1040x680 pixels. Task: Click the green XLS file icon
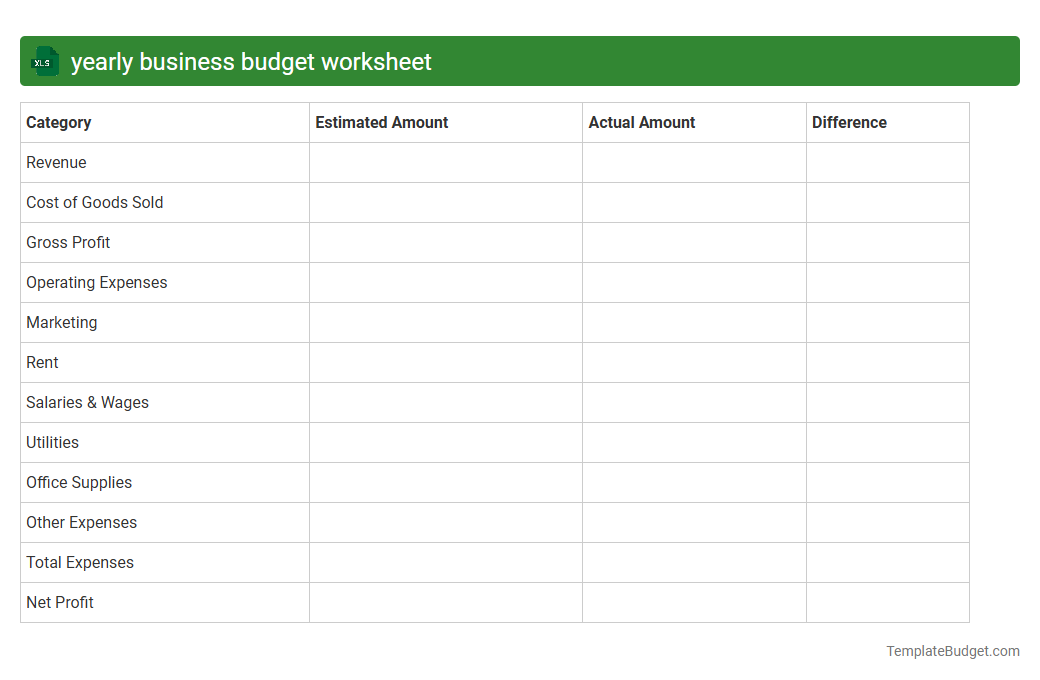point(44,61)
